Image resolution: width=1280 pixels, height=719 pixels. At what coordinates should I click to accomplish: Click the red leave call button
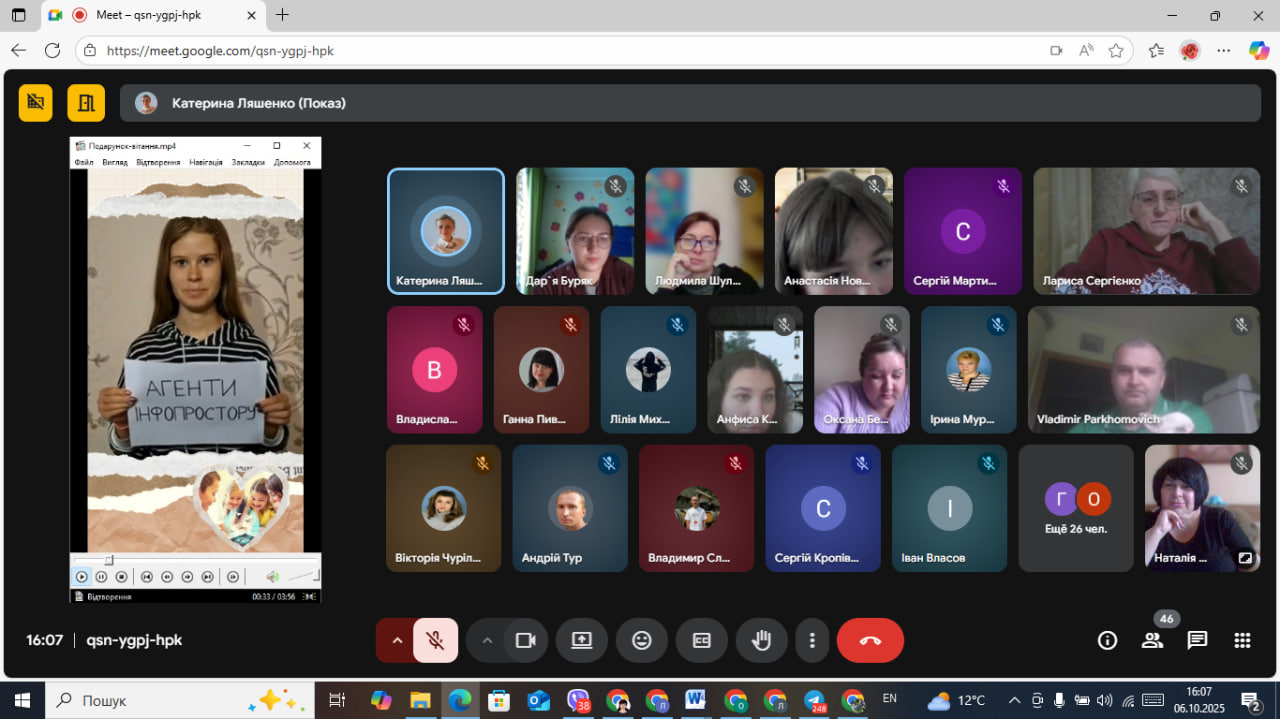coord(870,641)
